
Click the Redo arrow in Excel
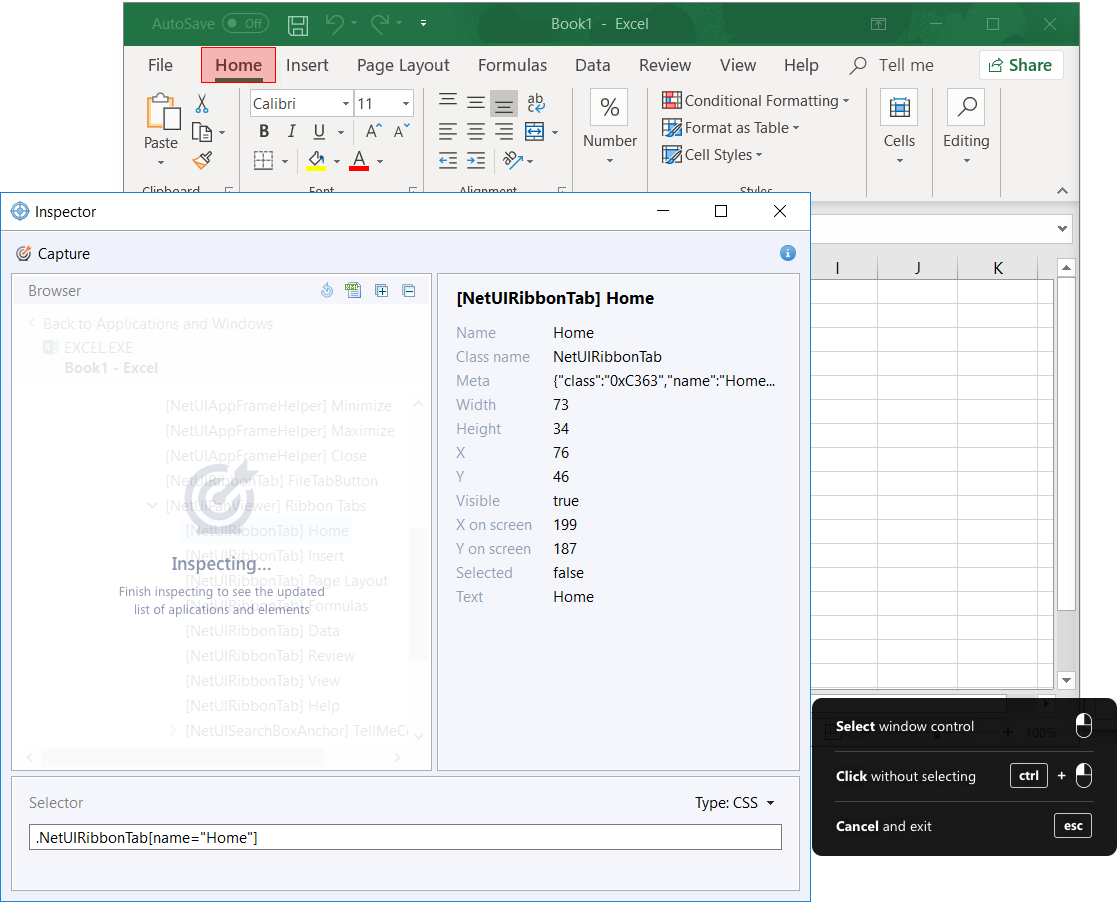(380, 24)
